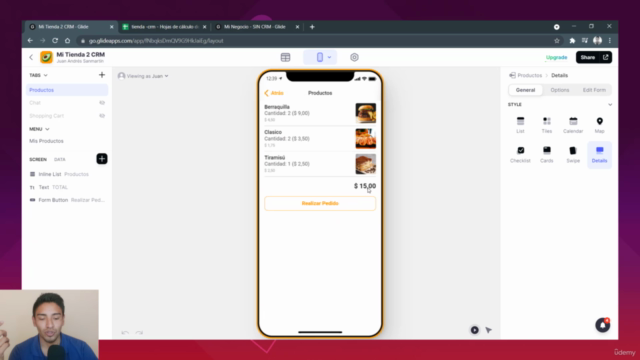Screen dimensions: 640x360
Task: Close the Mi Tienda 2 CRM browser tab
Action: 112,27
